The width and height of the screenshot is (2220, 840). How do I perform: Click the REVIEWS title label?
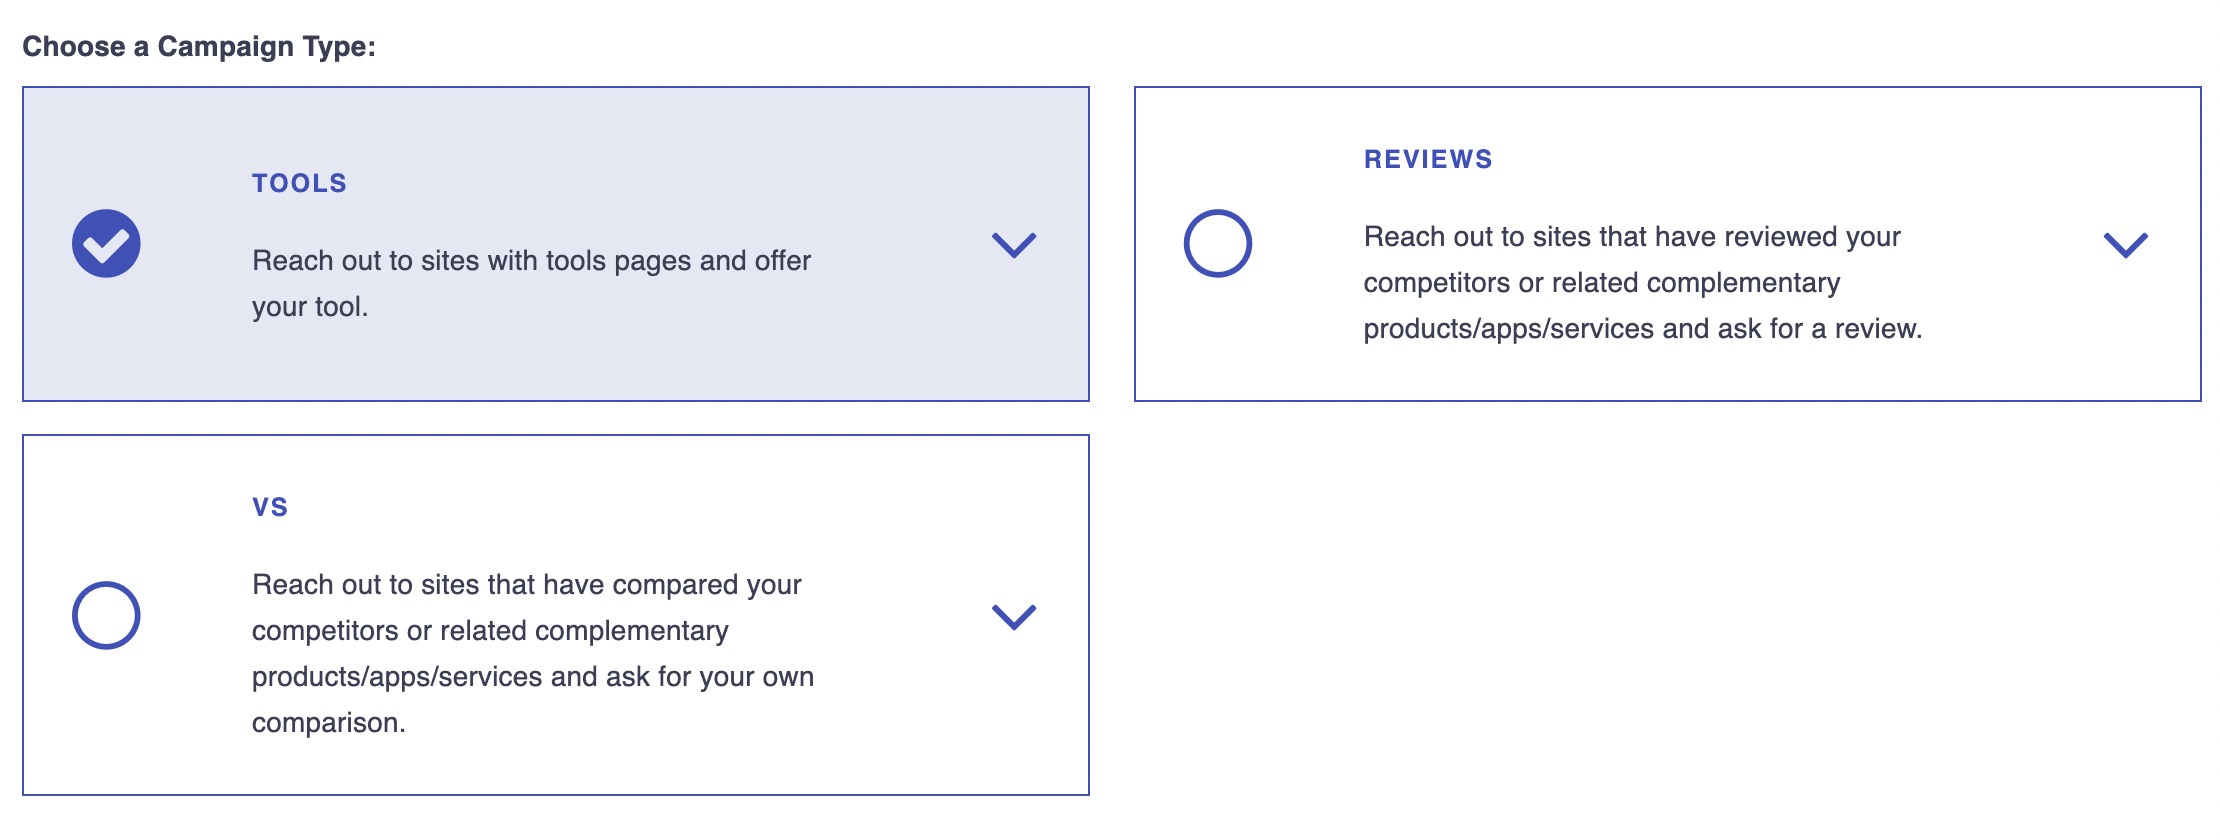coord(1428,159)
